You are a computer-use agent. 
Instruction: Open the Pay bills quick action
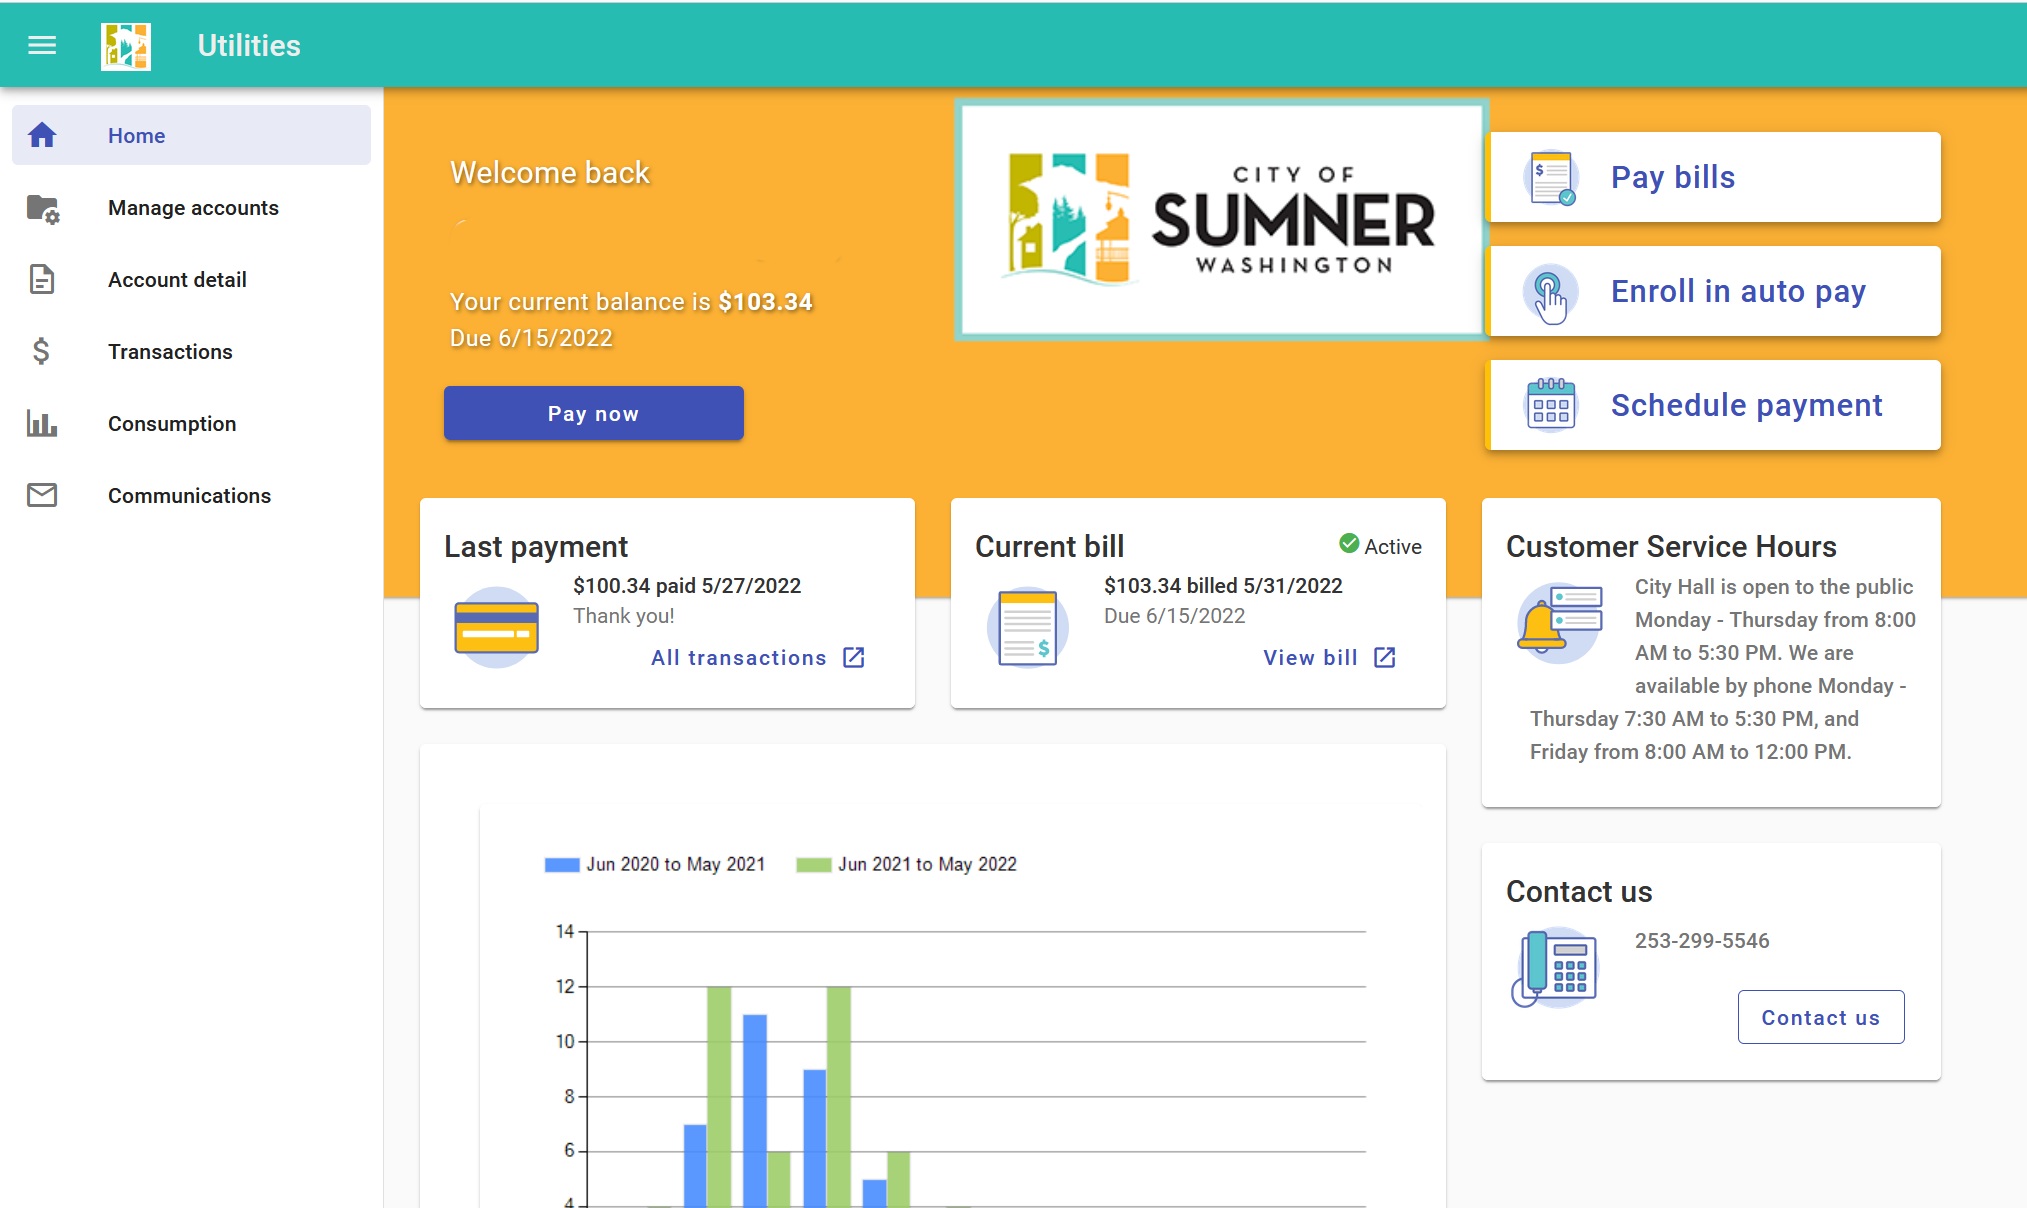click(1714, 177)
